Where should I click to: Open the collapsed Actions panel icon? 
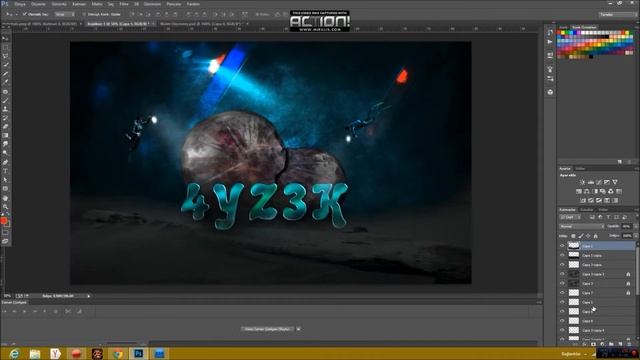[x=550, y=42]
